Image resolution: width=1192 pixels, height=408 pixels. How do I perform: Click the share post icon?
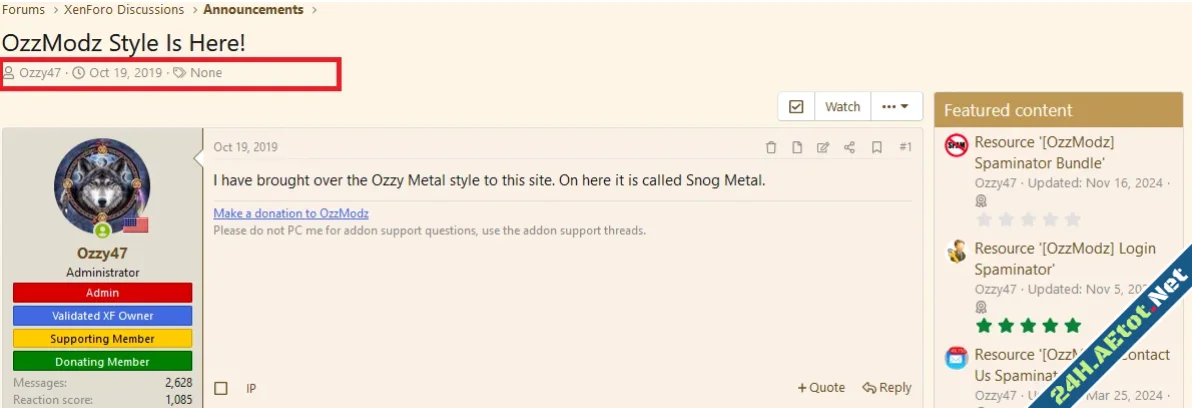(x=850, y=147)
